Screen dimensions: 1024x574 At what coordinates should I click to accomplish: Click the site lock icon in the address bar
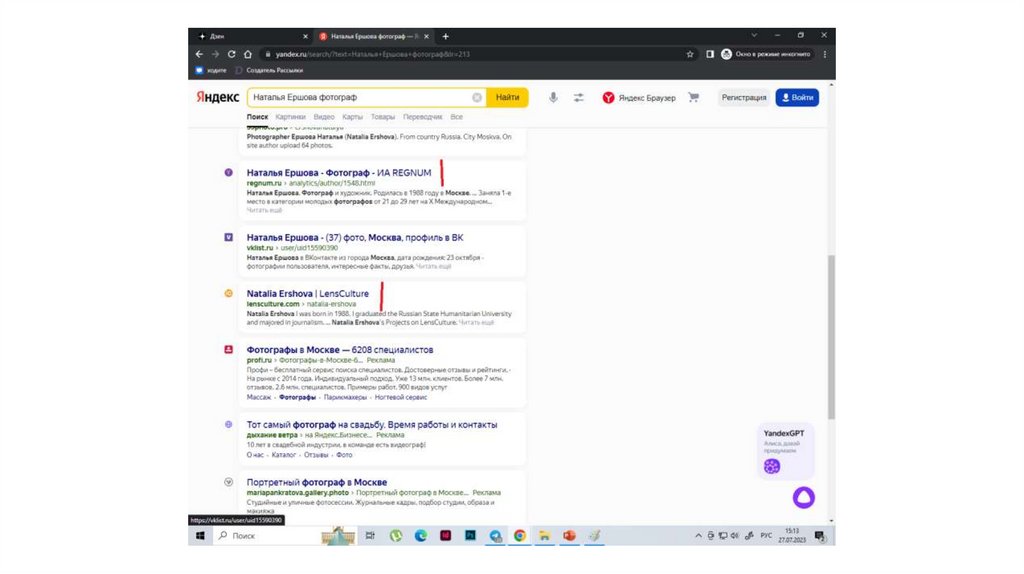(x=268, y=54)
